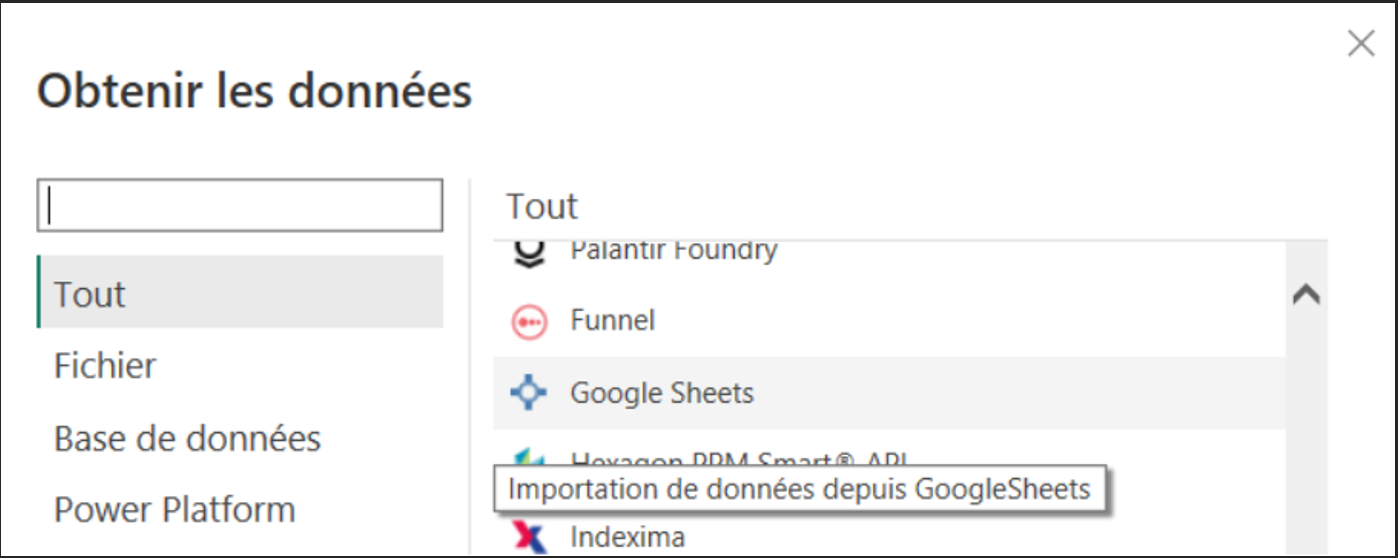Focus the connector search box
This screenshot has width=1398, height=558.
tap(240, 205)
